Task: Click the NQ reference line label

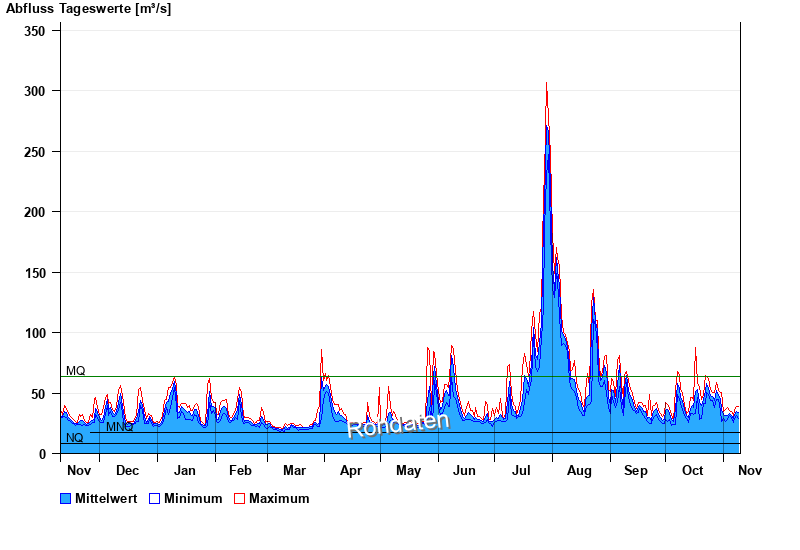Action: coord(75,438)
